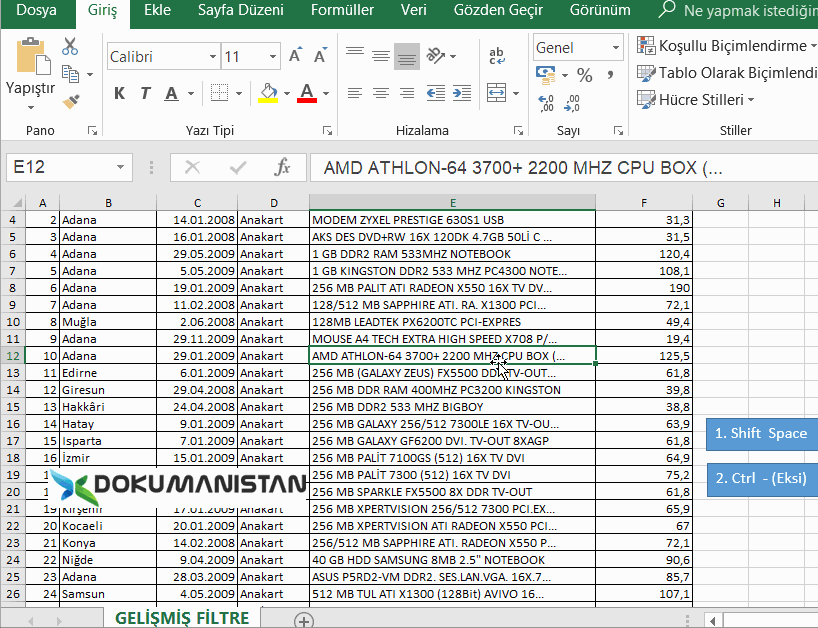Open Yapıştır paste options arrow
818x628 pixels.
tap(31, 107)
